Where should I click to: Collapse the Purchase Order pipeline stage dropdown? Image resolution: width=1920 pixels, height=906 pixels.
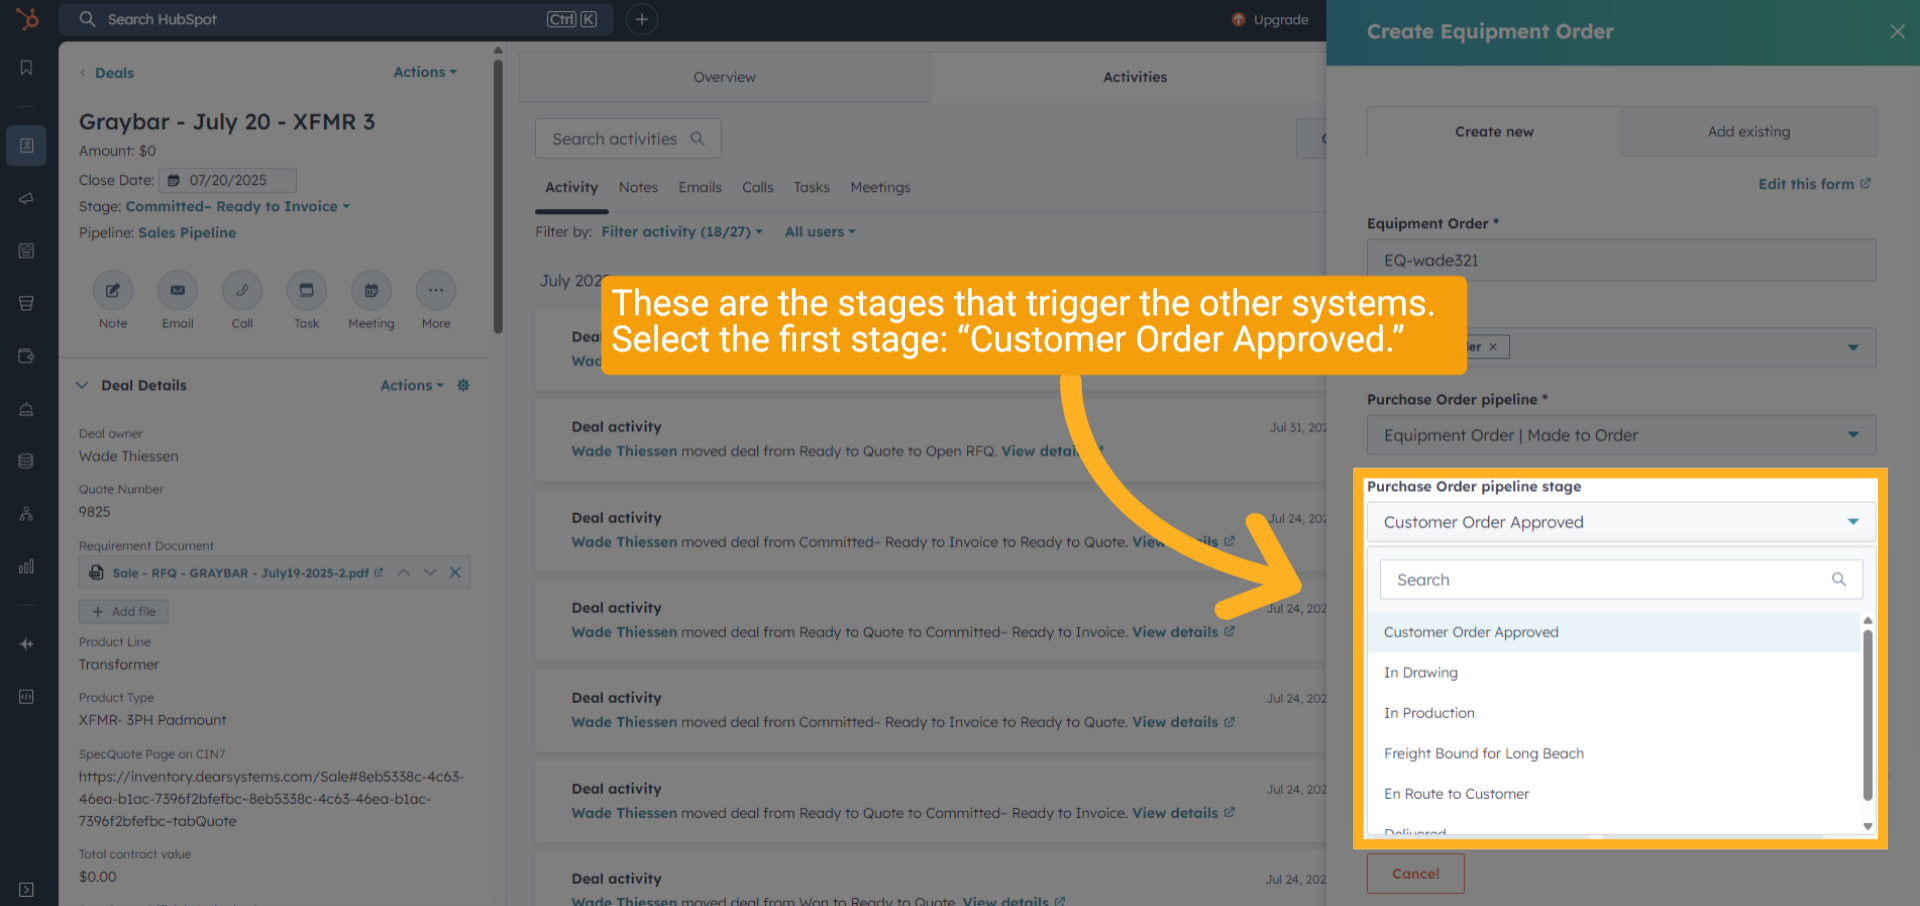(1621, 522)
